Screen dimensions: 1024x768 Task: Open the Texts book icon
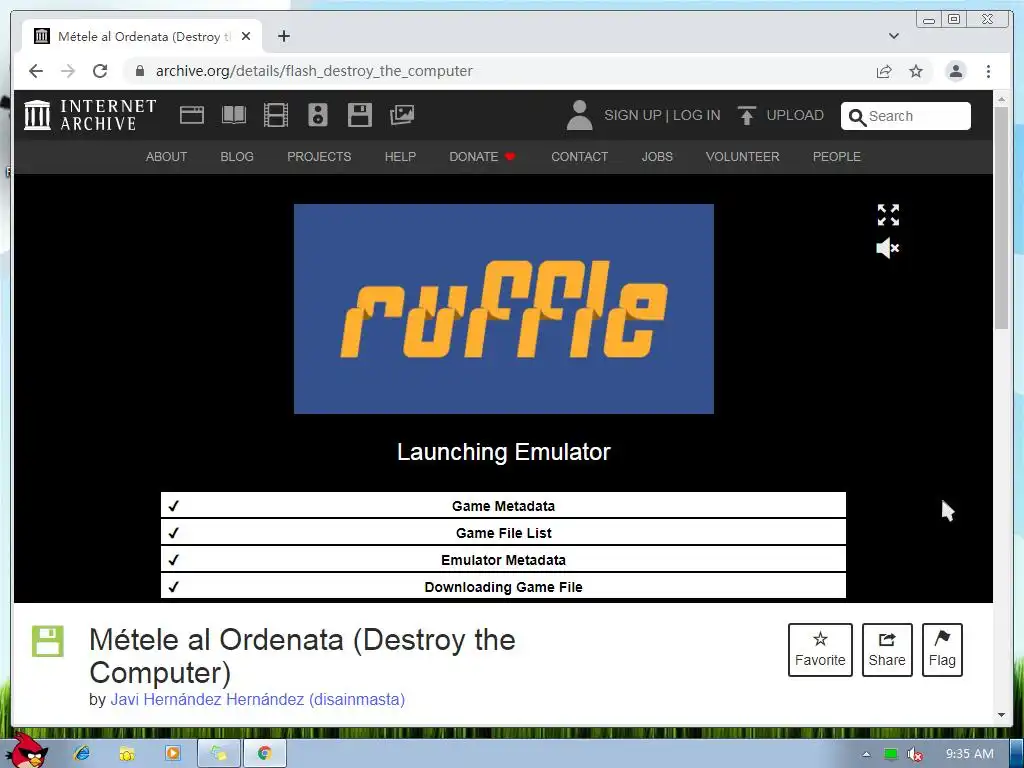pyautogui.click(x=234, y=115)
